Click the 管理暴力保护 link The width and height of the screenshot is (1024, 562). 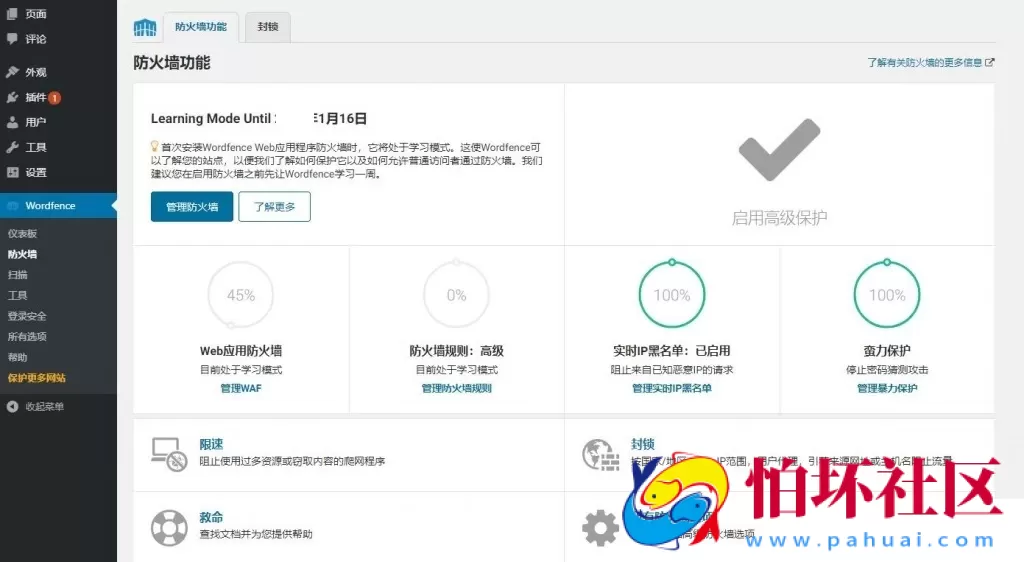coord(887,388)
